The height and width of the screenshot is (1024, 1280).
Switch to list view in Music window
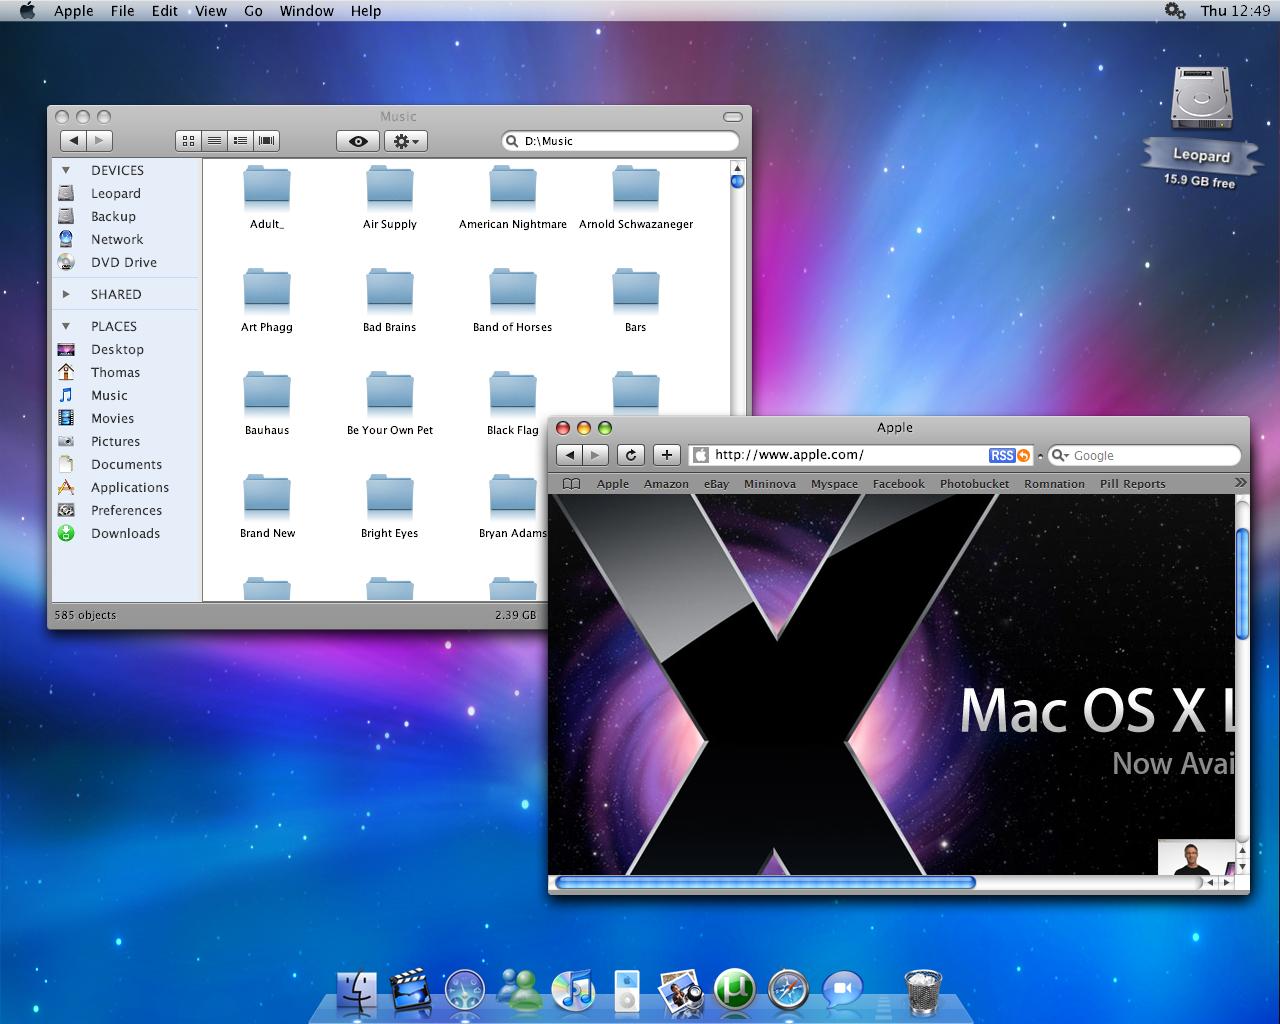point(214,141)
